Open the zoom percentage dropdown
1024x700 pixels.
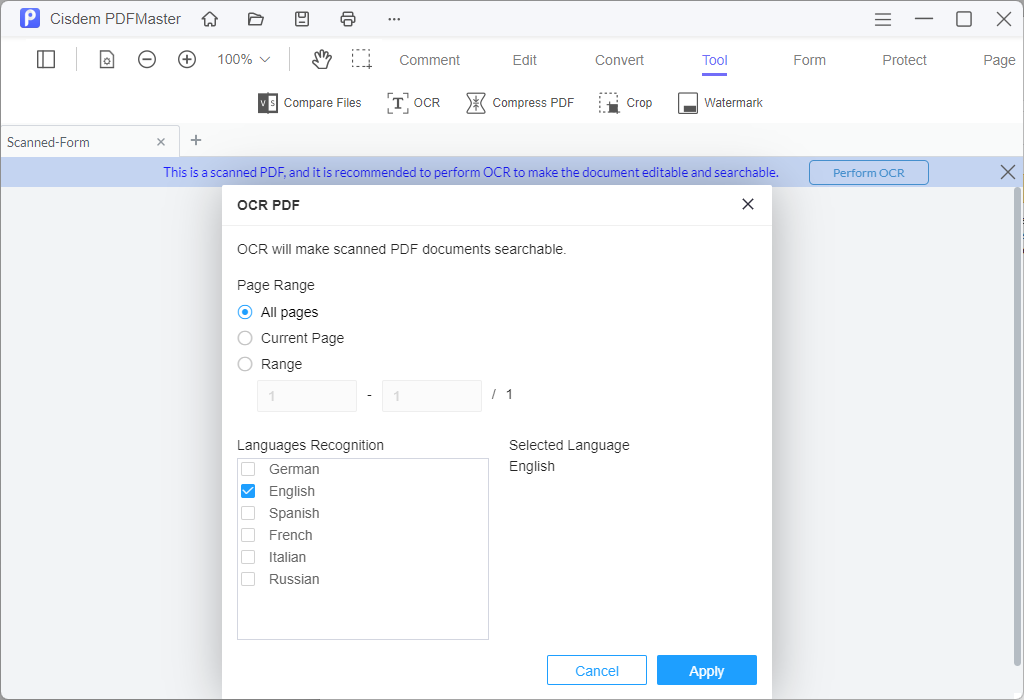pyautogui.click(x=241, y=59)
